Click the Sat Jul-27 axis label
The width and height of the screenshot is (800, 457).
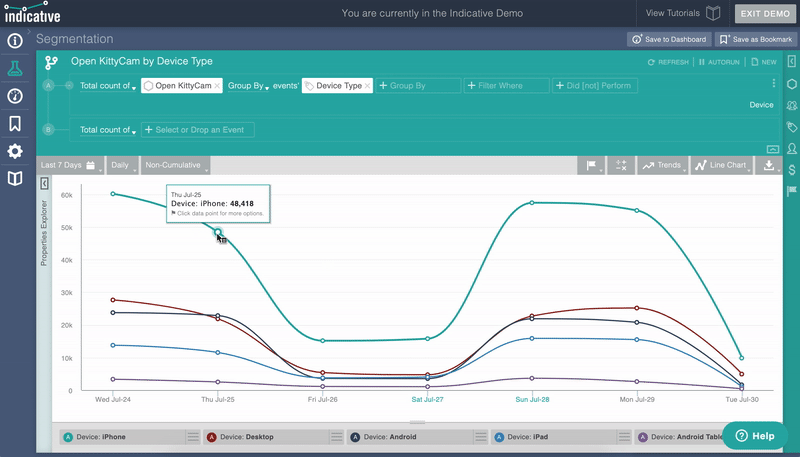coord(427,399)
